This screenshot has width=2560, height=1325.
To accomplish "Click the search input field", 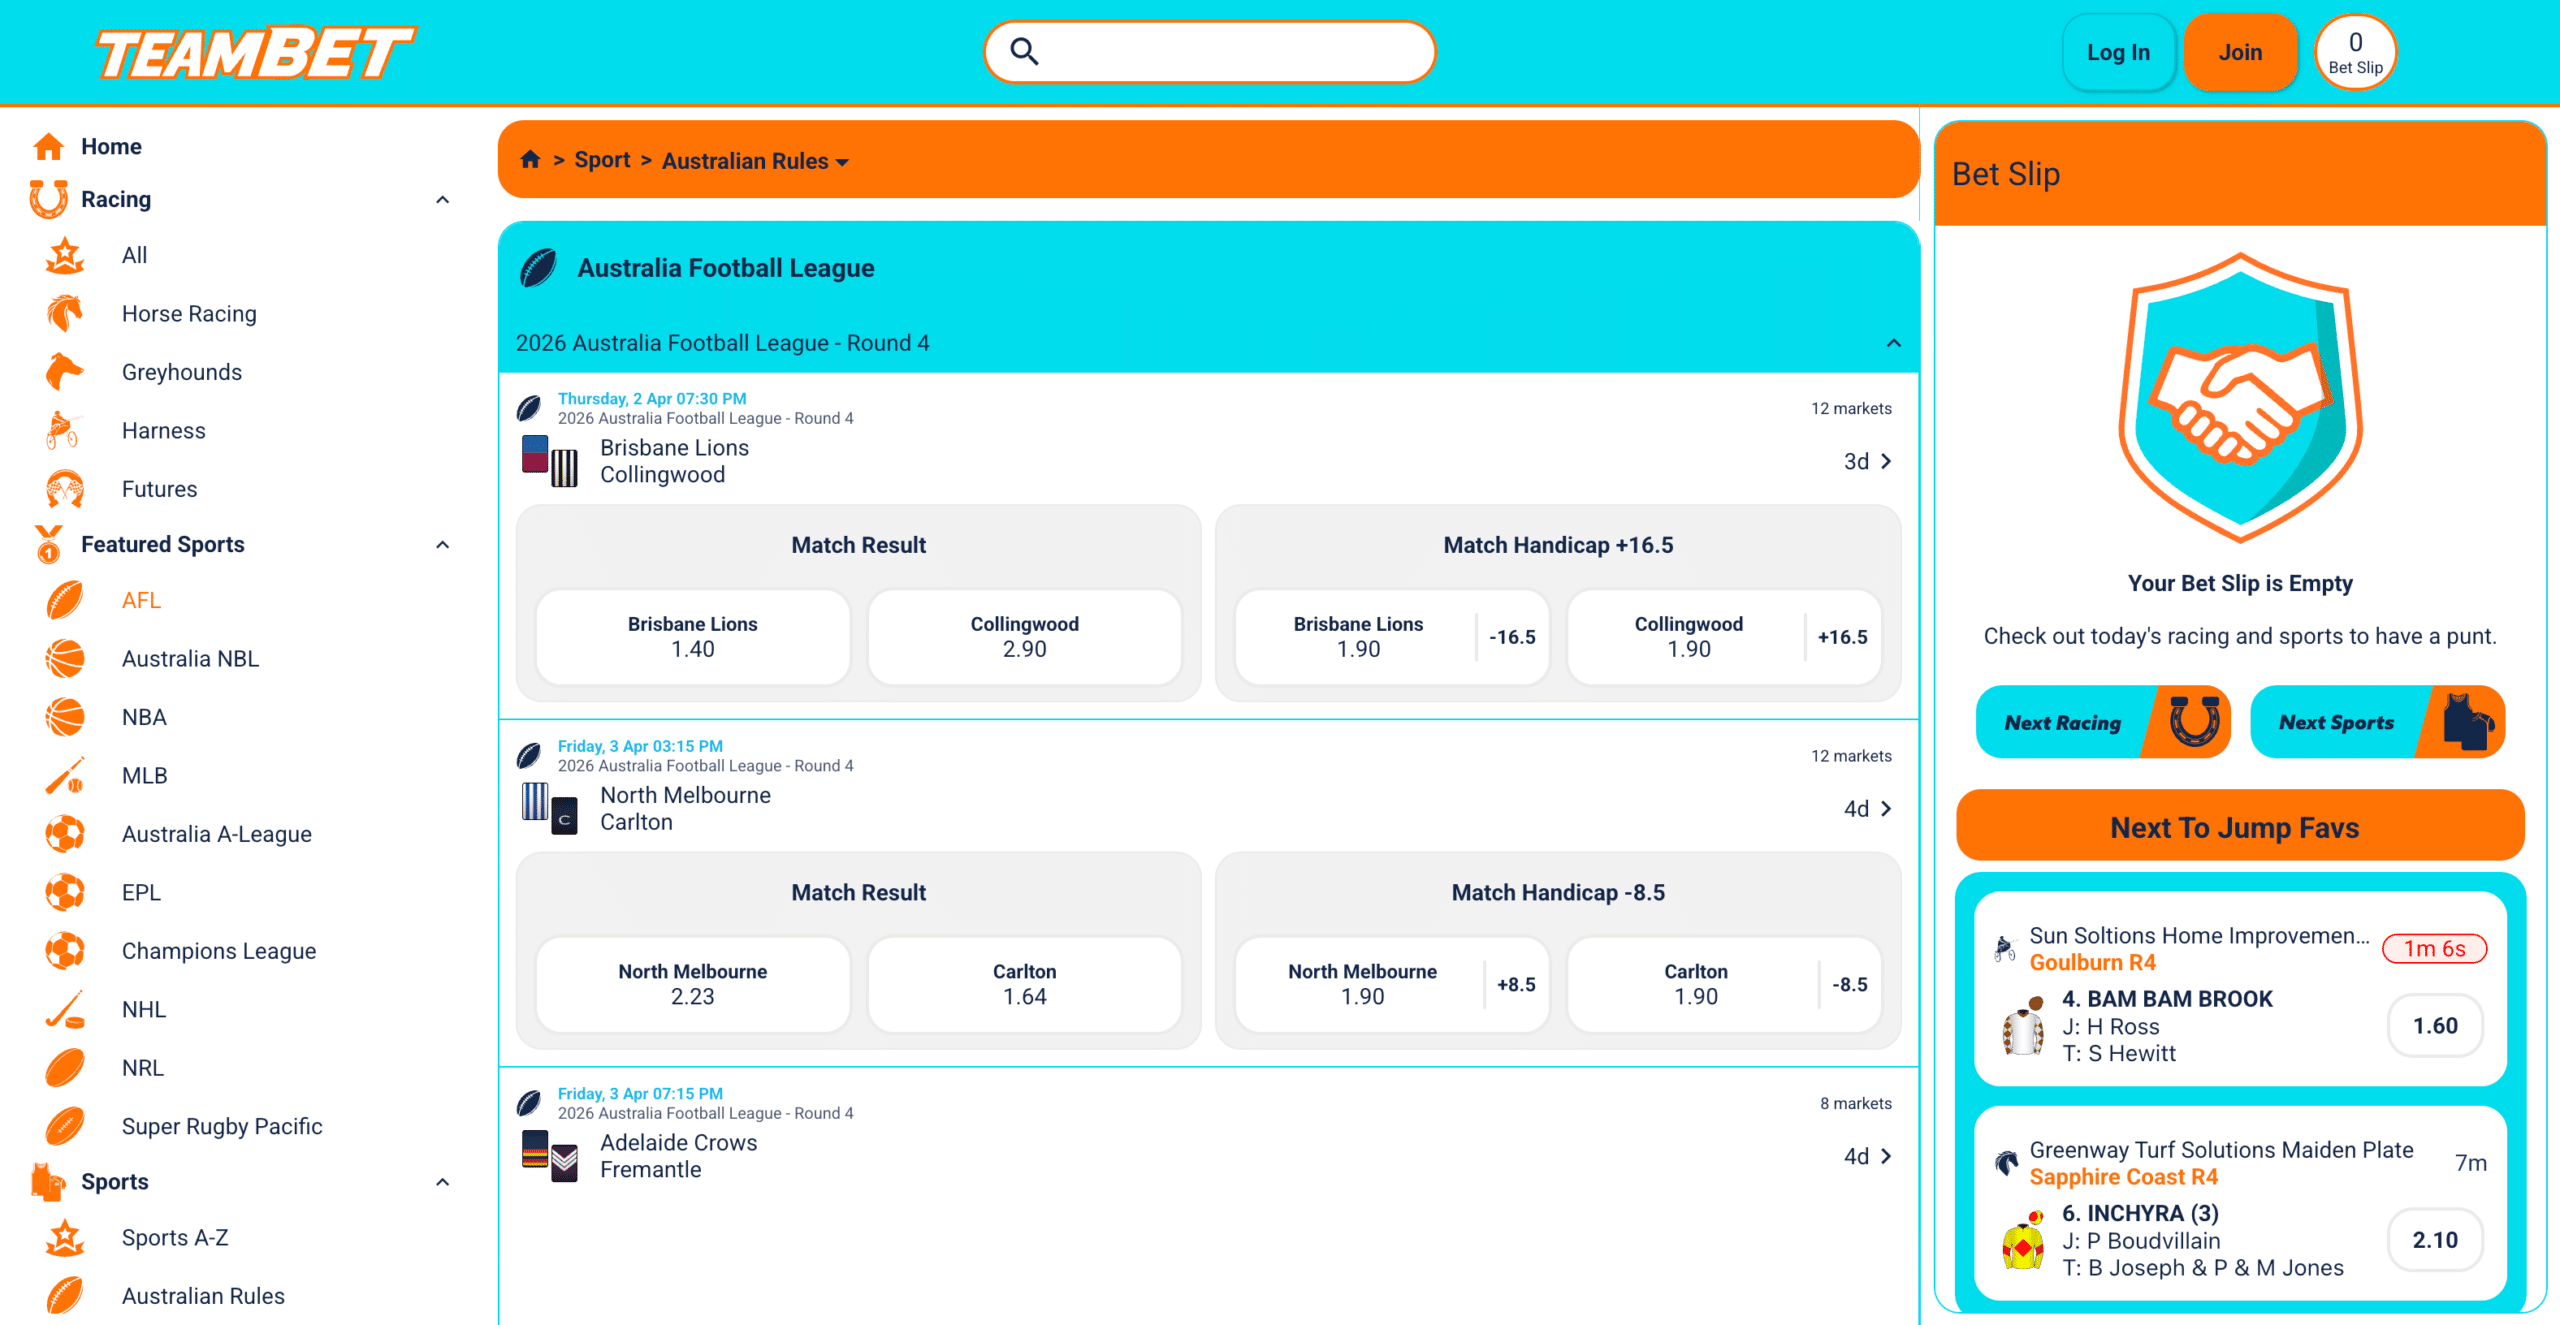I will click(1230, 52).
